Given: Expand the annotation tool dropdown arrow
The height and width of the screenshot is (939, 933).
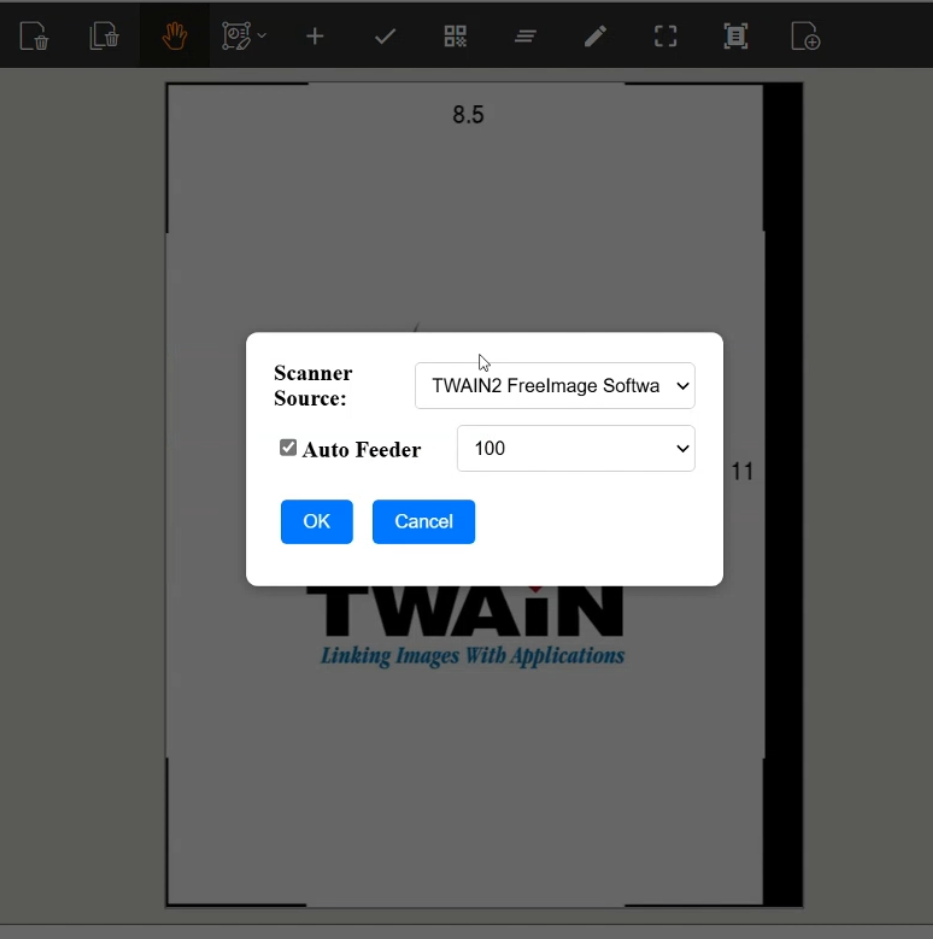Looking at the screenshot, I should (262, 36).
